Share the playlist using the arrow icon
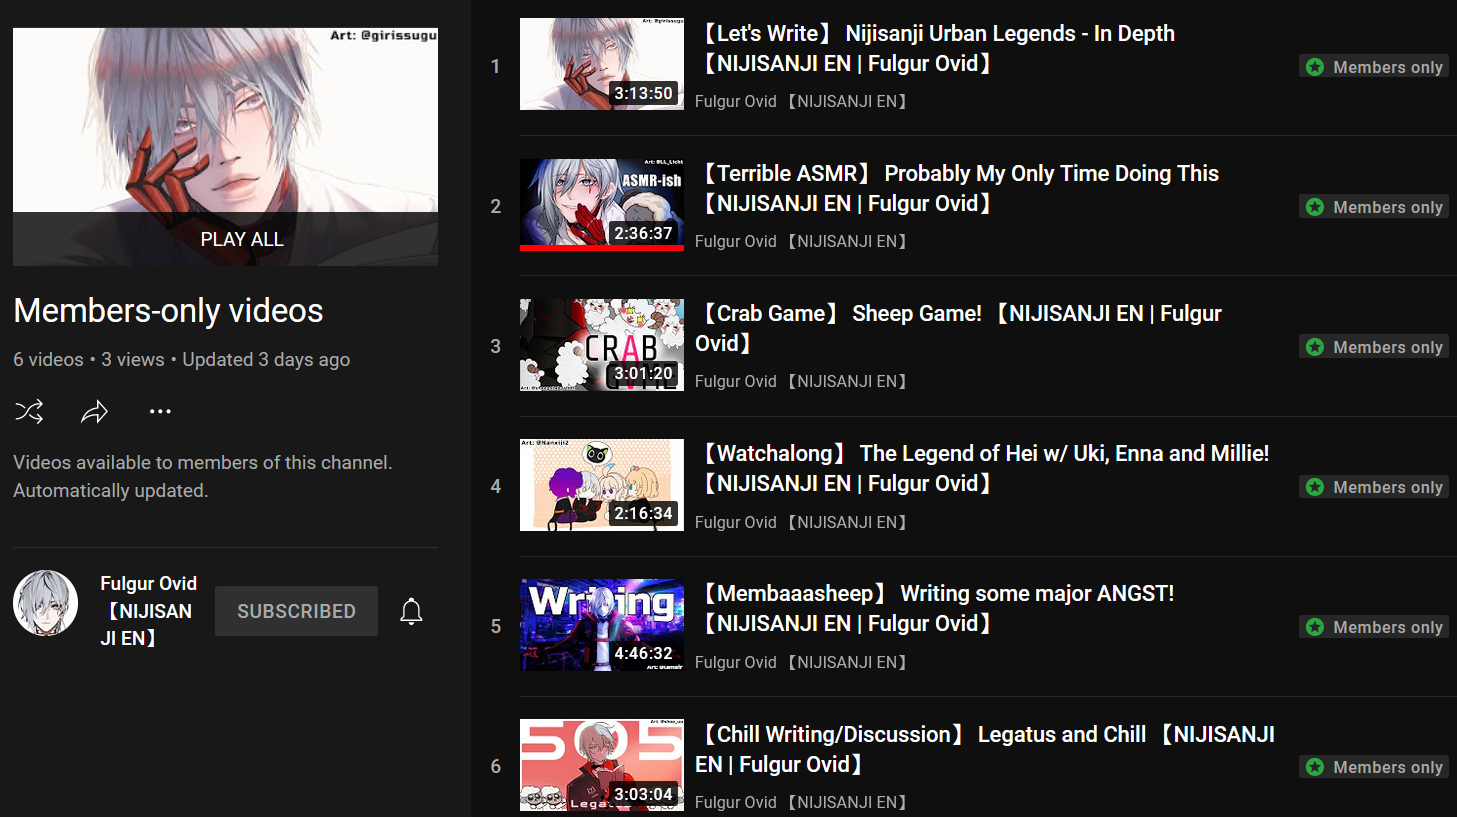 pos(94,411)
